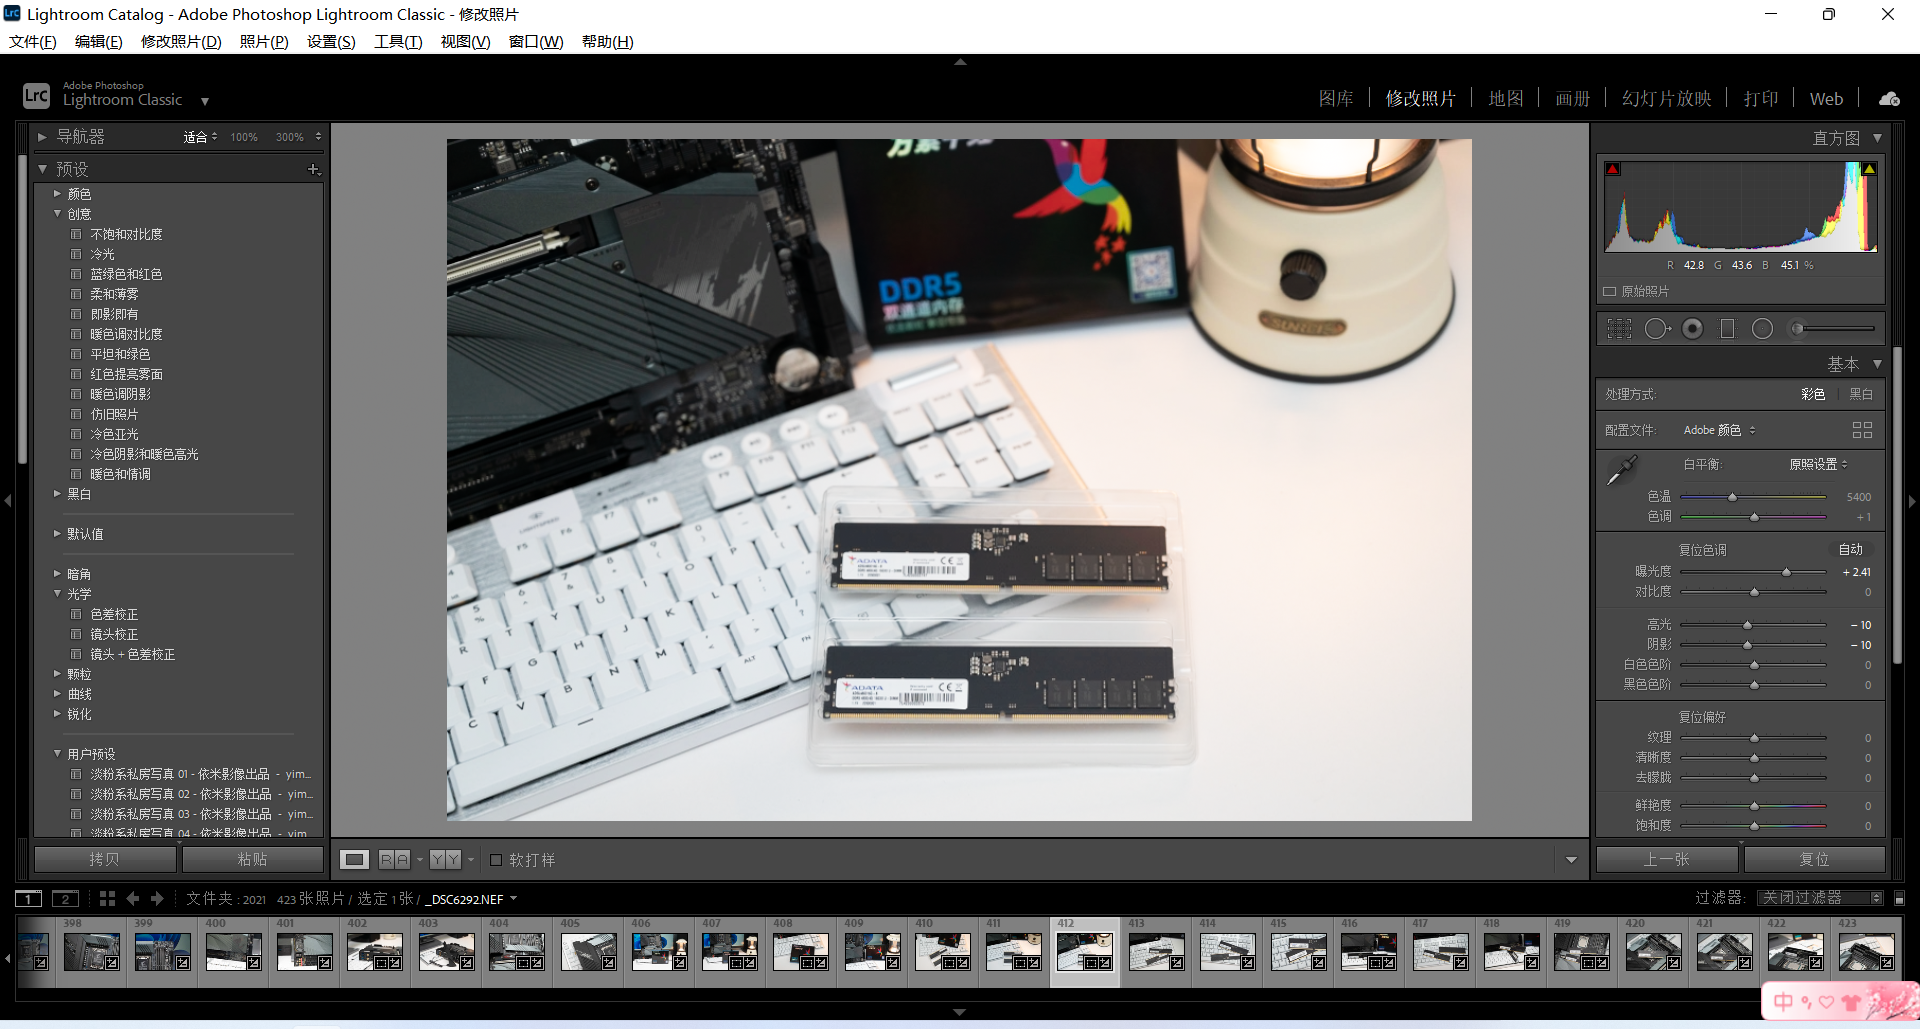Collapse the top module panel arrow

click(x=960, y=62)
